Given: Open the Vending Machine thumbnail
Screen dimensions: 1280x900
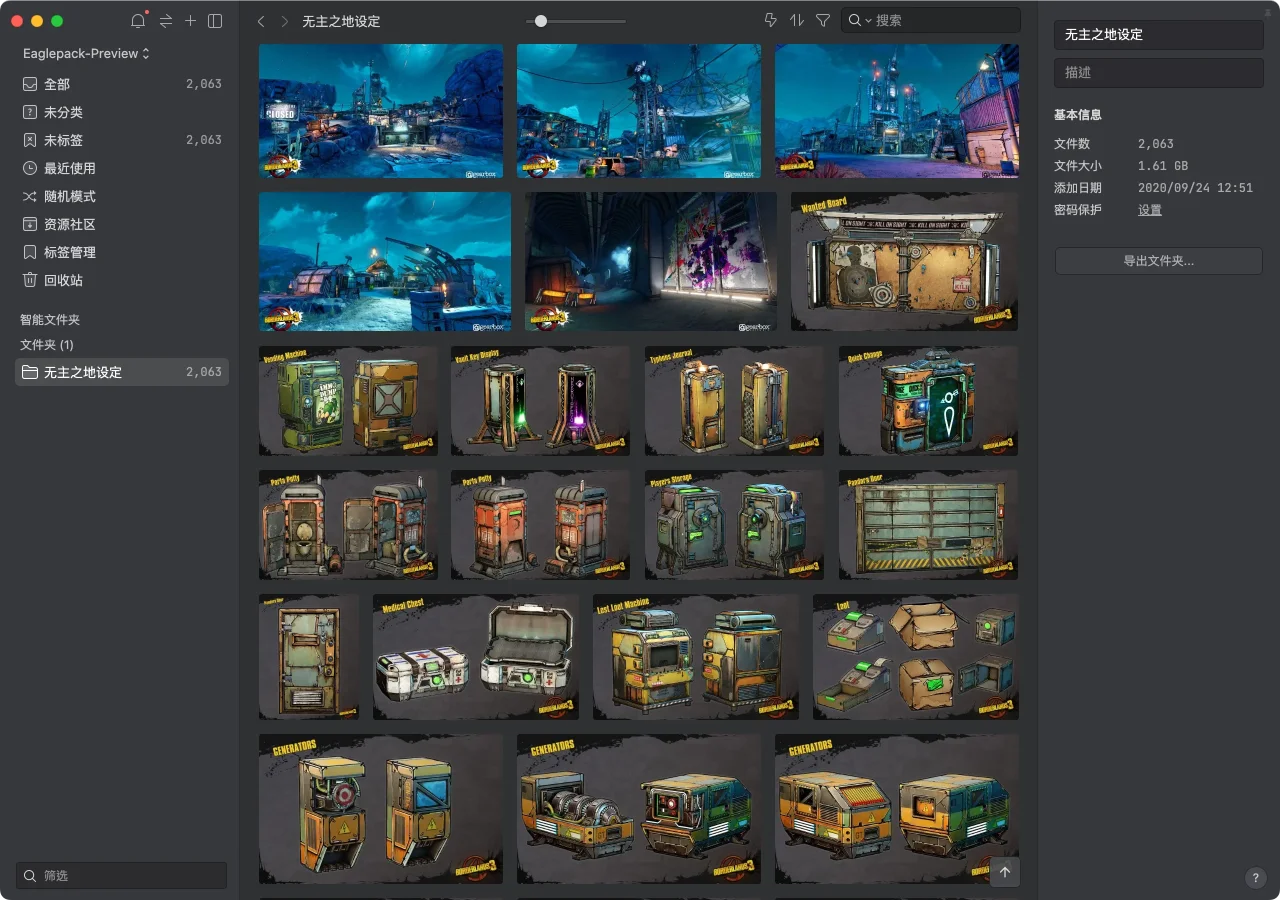Looking at the screenshot, I should point(348,401).
